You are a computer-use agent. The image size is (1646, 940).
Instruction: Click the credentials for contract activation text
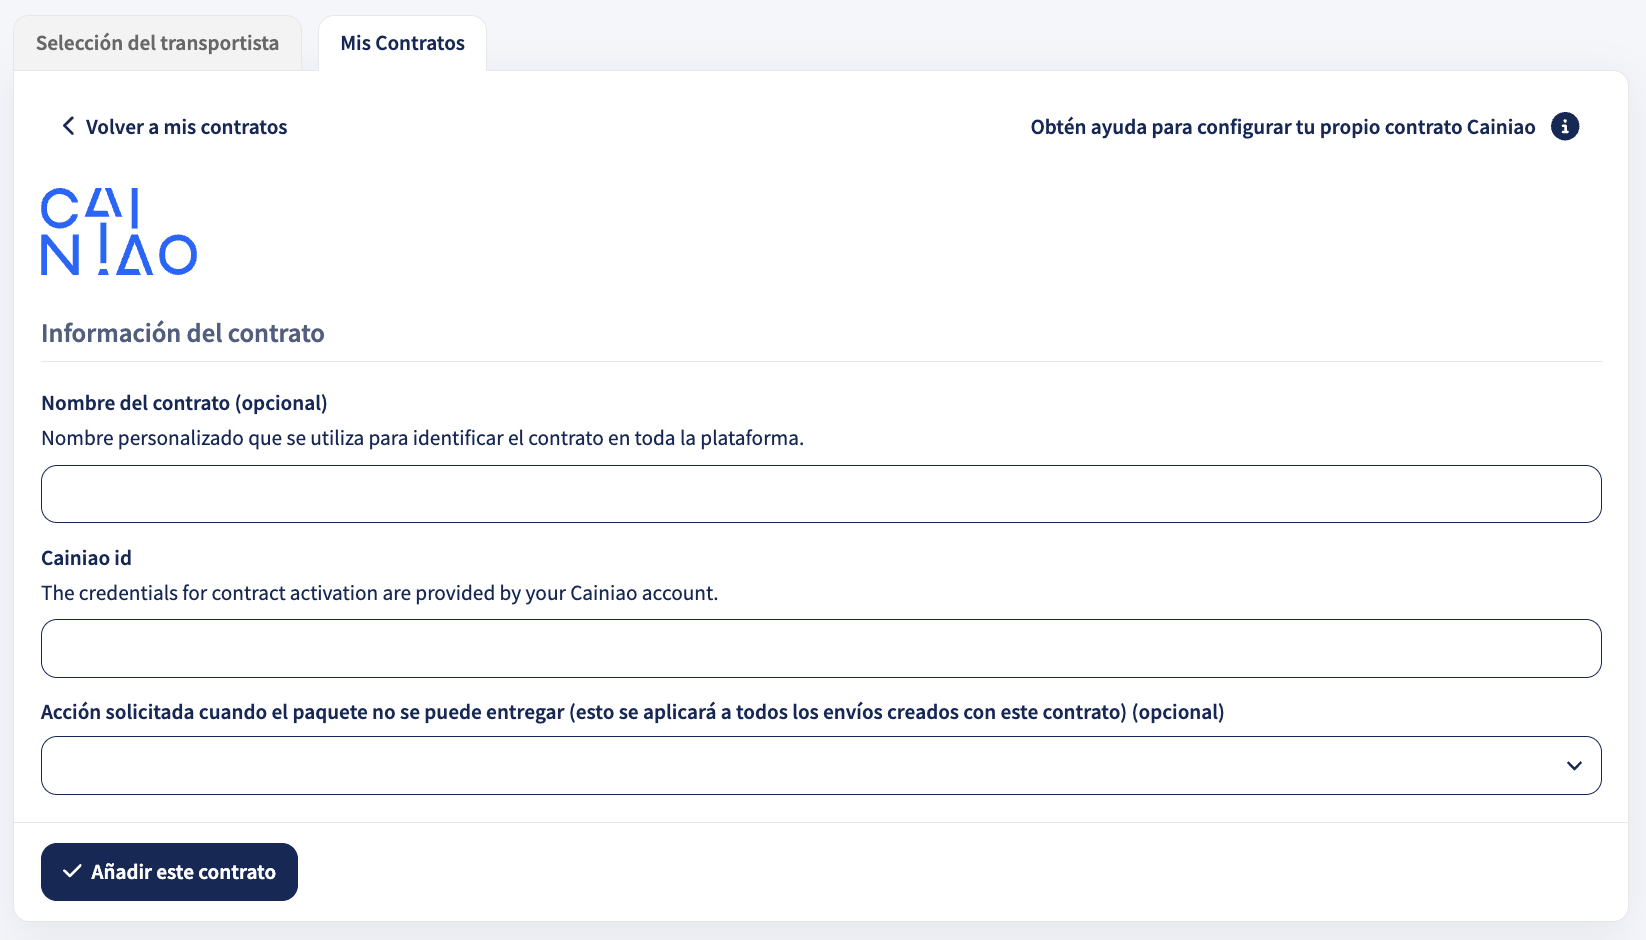pyautogui.click(x=379, y=593)
